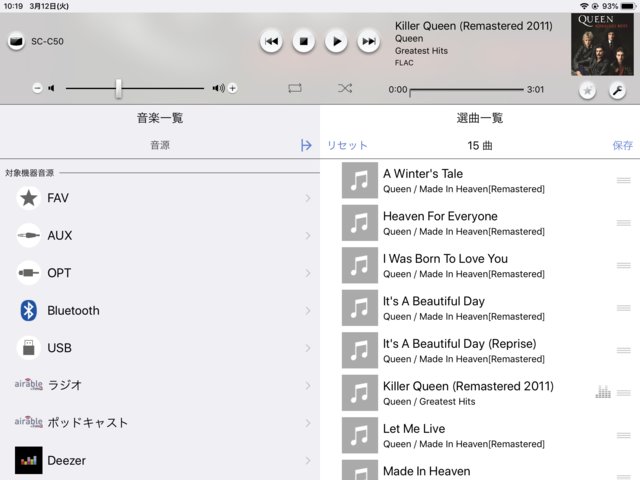Skip to next track
Screen dimensions: 640x480
(369, 41)
